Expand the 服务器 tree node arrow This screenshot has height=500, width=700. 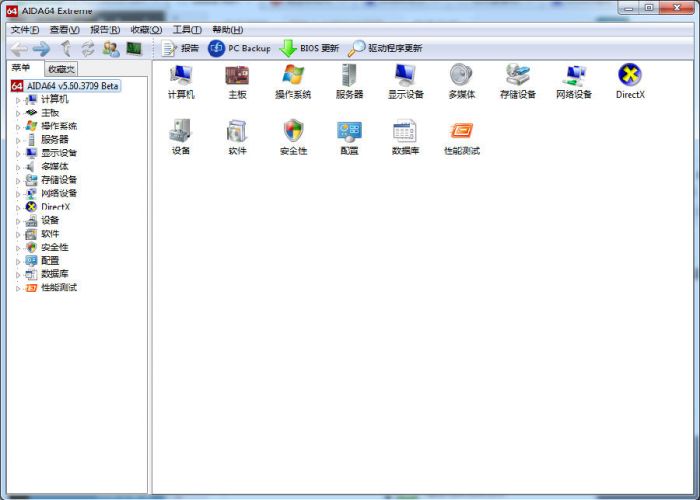[18, 140]
